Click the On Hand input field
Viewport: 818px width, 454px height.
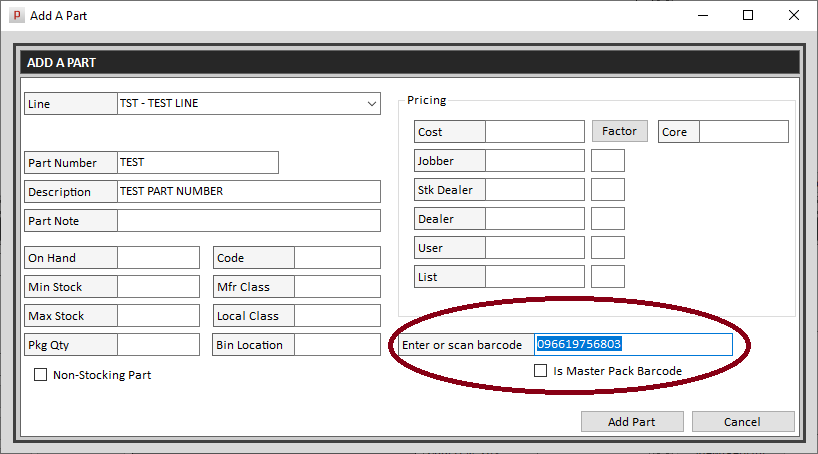(159, 258)
